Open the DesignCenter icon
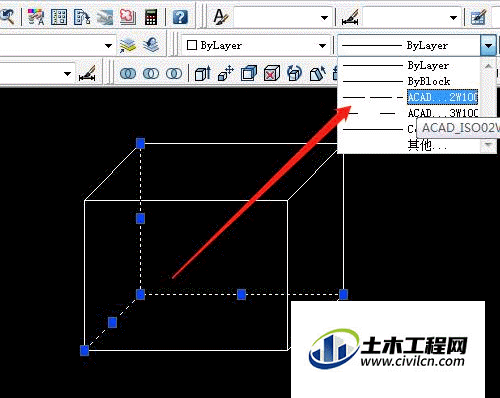 tap(59, 17)
